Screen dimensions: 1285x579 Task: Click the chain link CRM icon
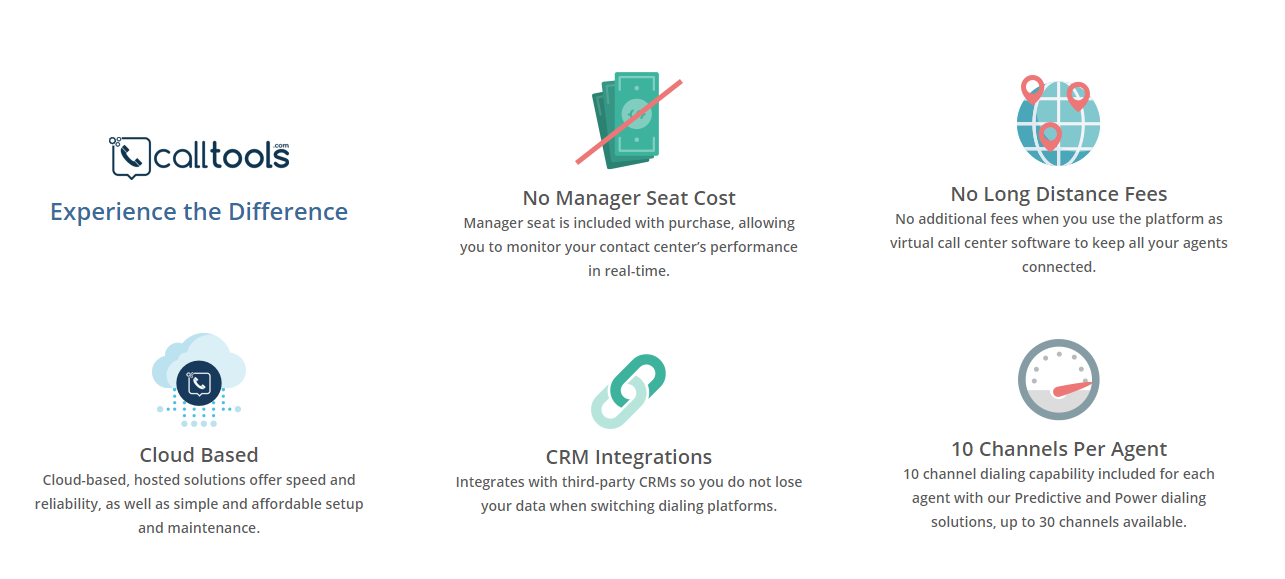point(628,390)
